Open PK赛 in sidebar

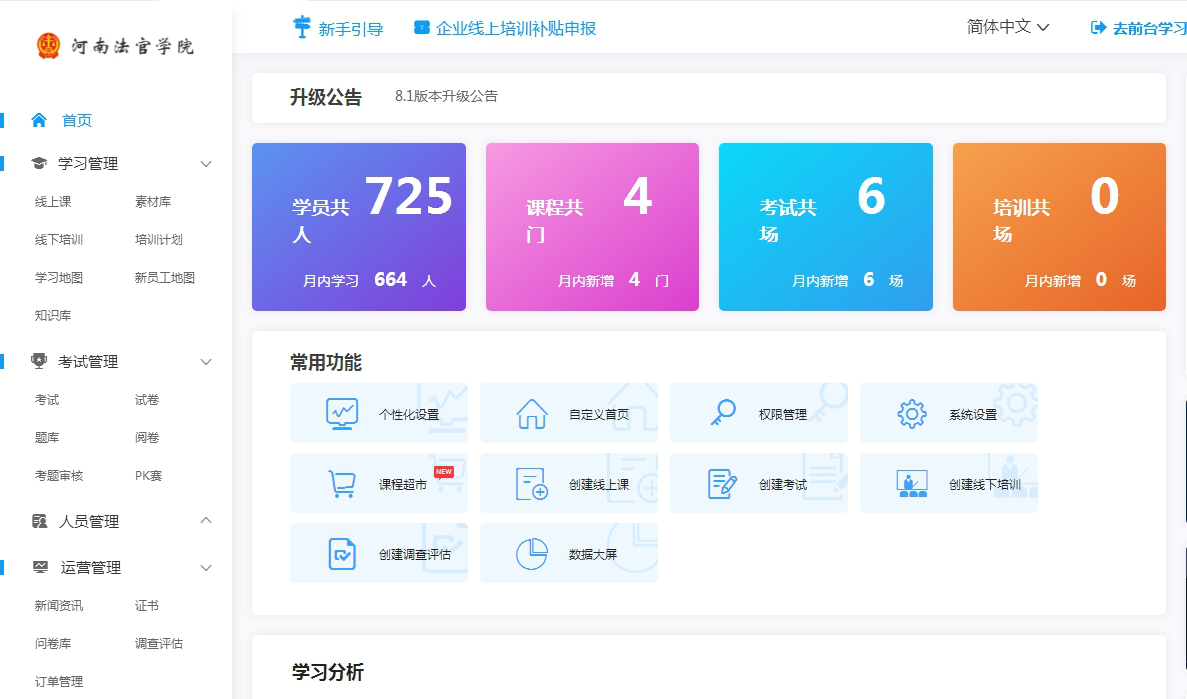(148, 476)
